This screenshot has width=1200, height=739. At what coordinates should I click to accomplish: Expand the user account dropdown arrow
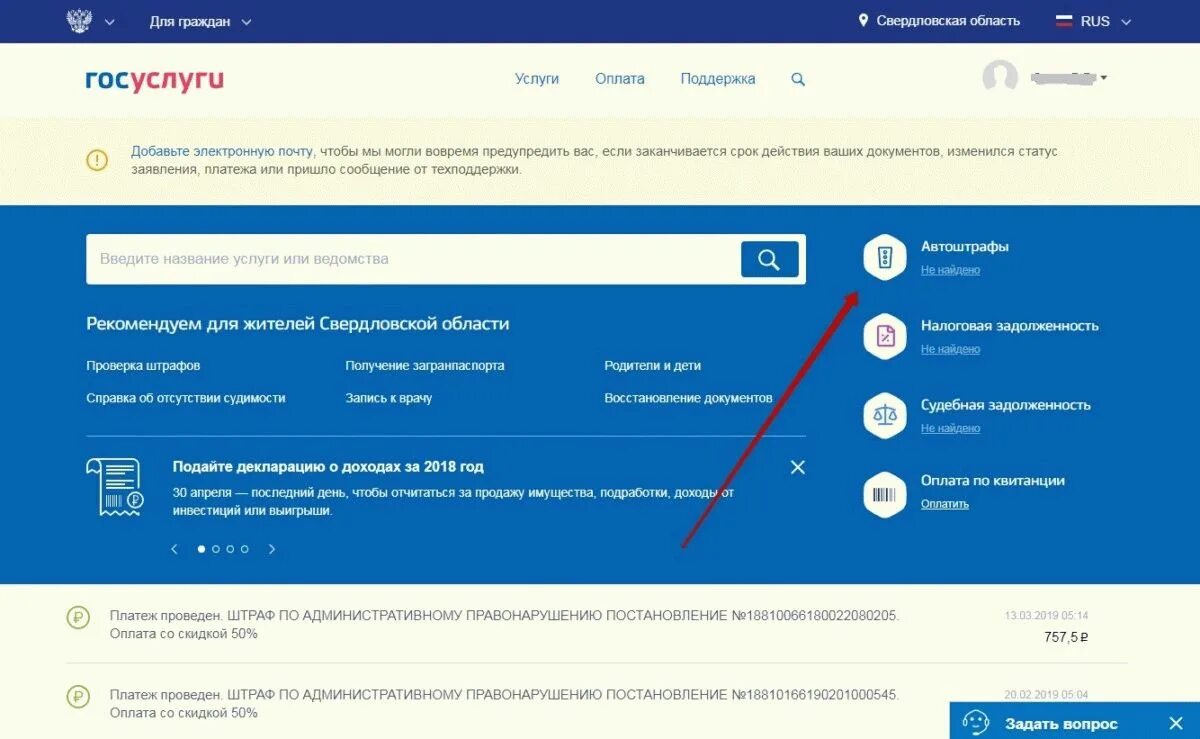coord(1104,77)
